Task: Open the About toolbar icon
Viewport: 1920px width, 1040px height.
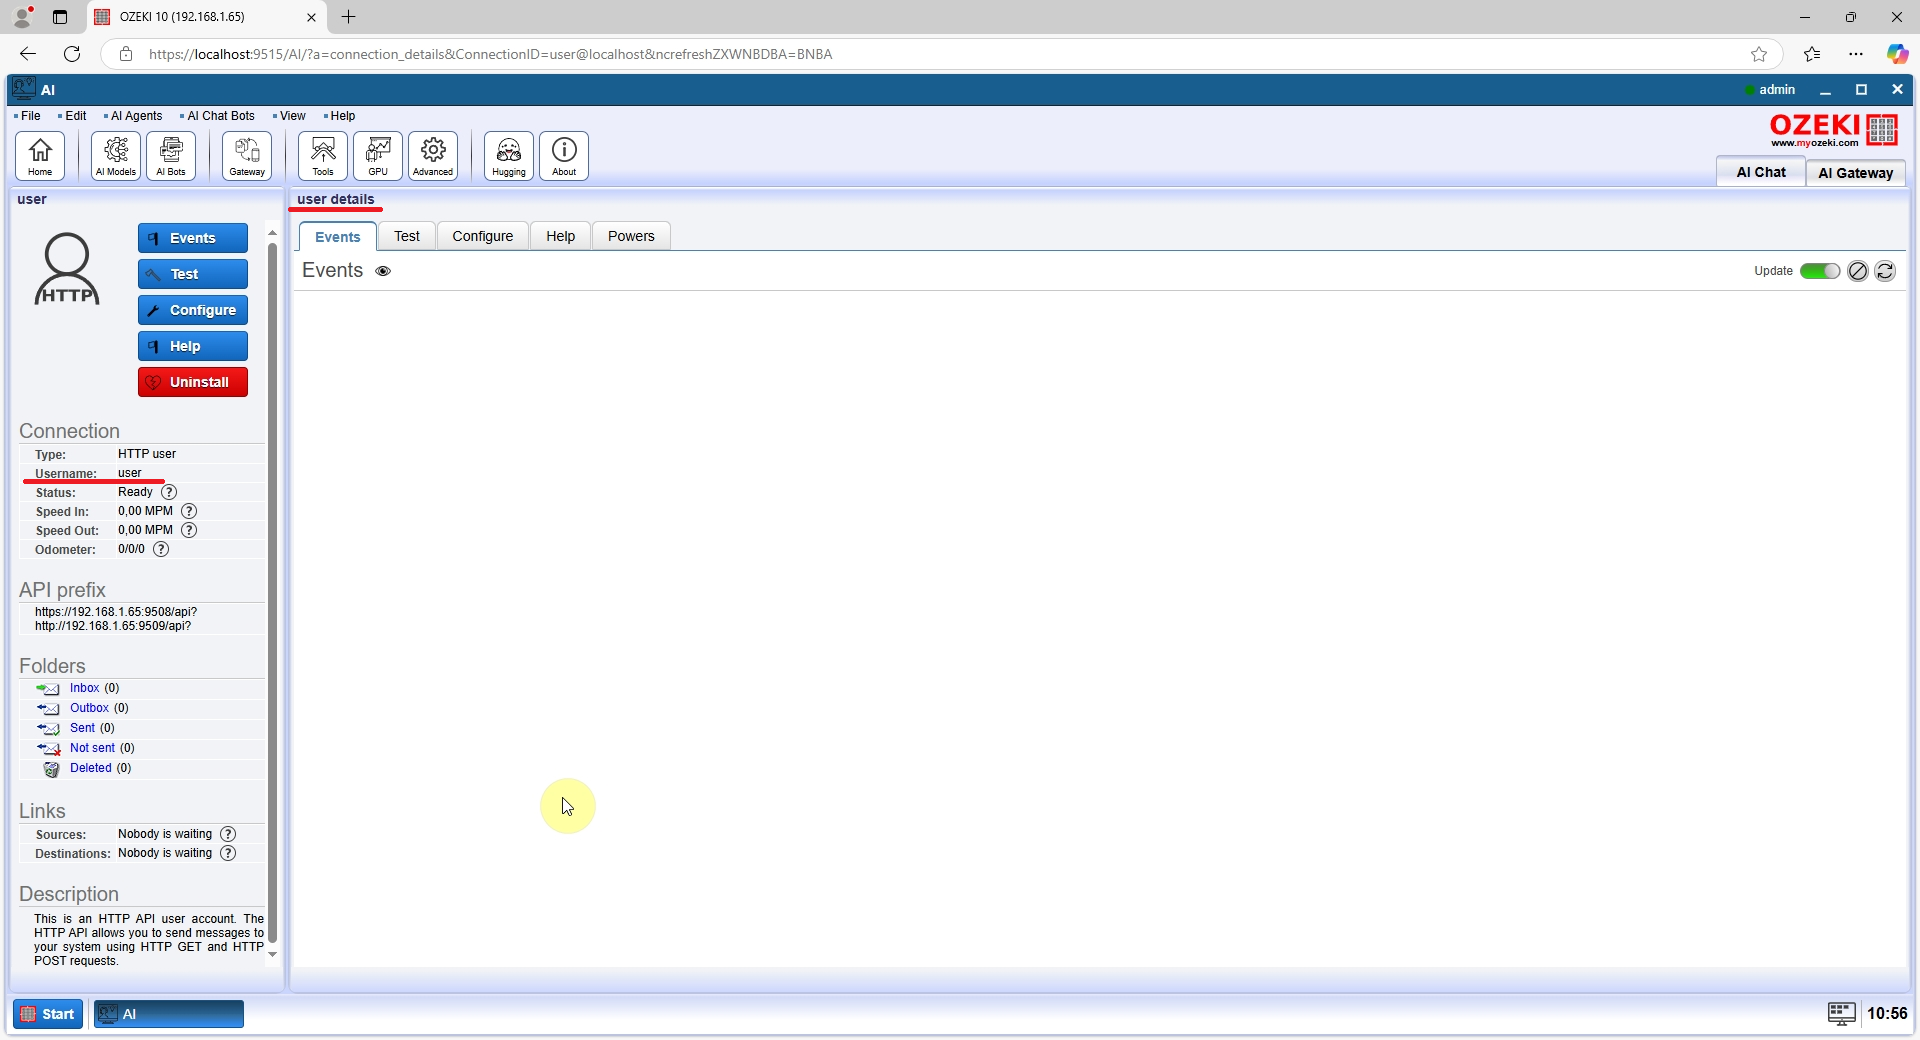Action: [x=564, y=155]
